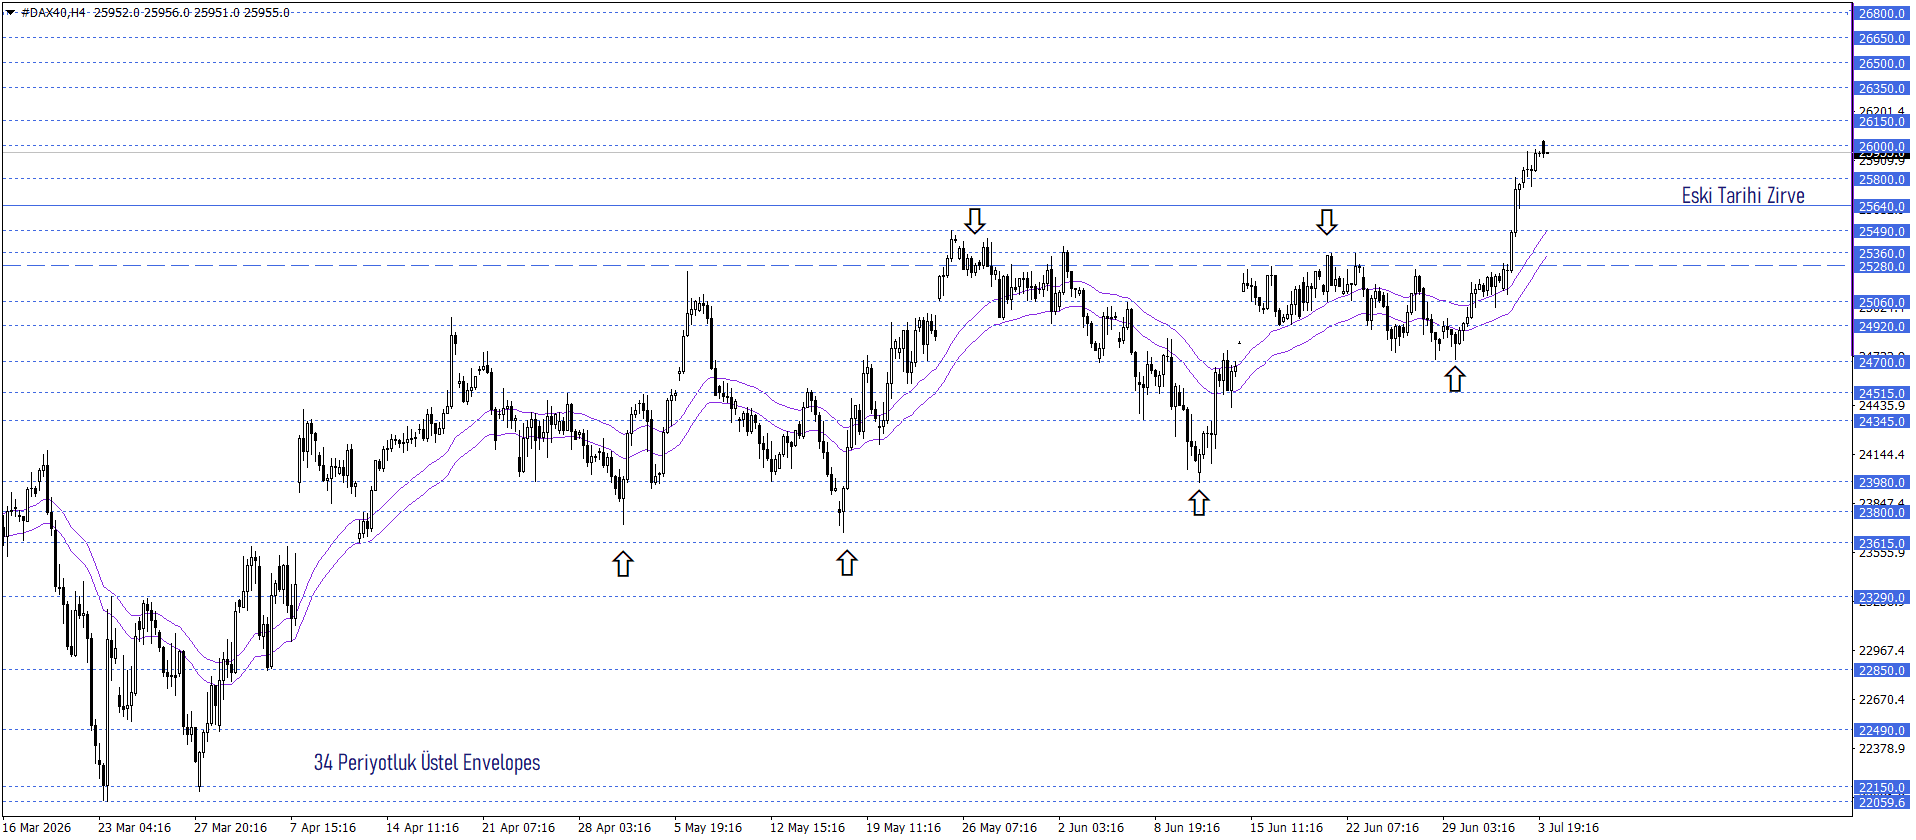Image resolution: width=1916 pixels, height=840 pixels.
Task: Click the 25360.0 price level label
Action: pos(1881,253)
